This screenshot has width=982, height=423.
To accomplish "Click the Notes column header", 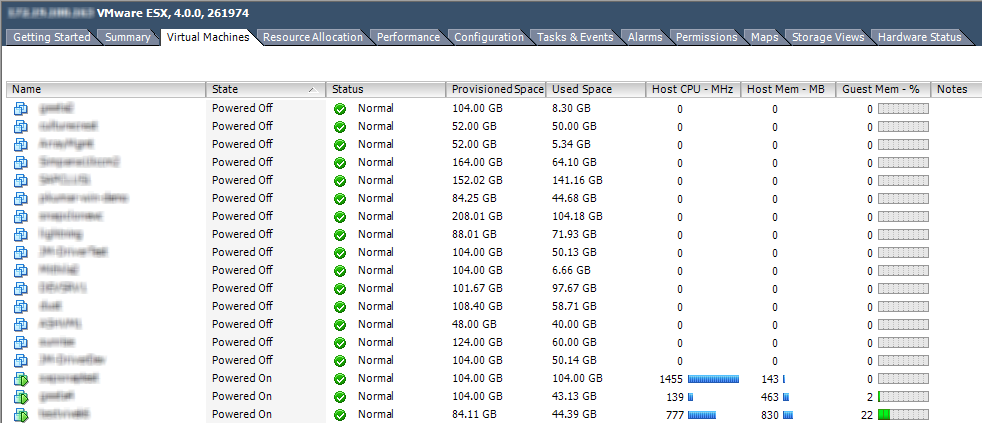I will (956, 90).
